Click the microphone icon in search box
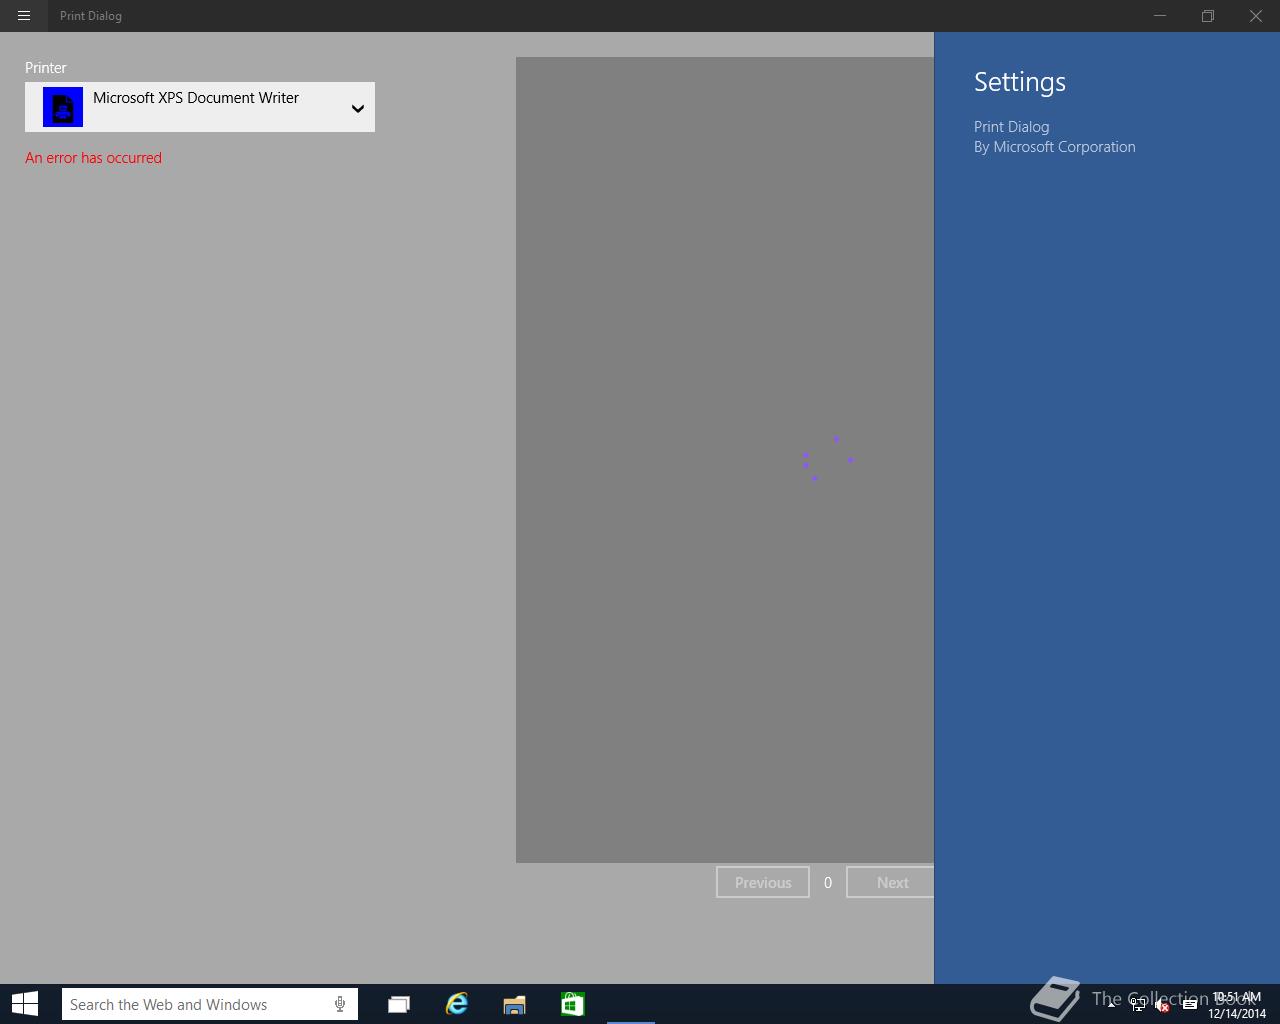Viewport: 1280px width, 1024px height. 340,1004
